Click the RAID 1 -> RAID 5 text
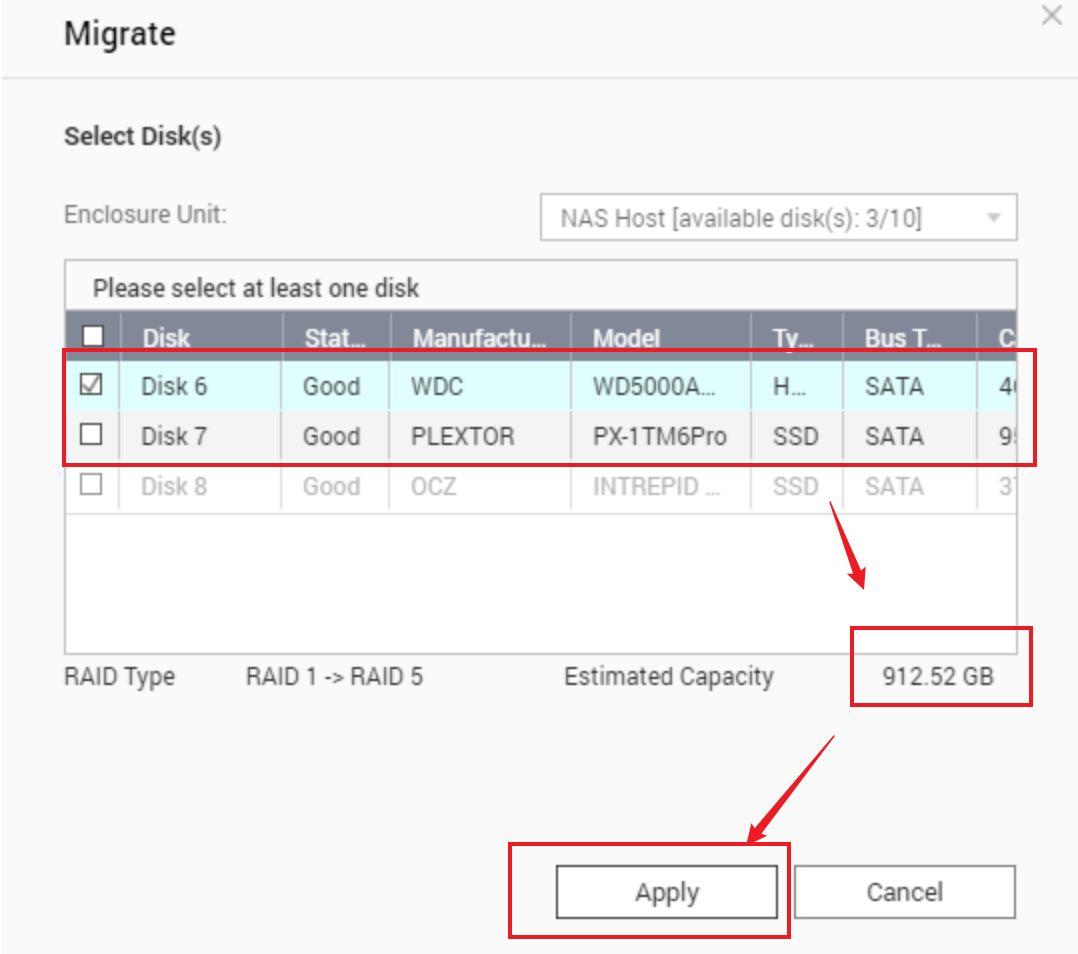This screenshot has width=1078, height=954. [x=334, y=676]
